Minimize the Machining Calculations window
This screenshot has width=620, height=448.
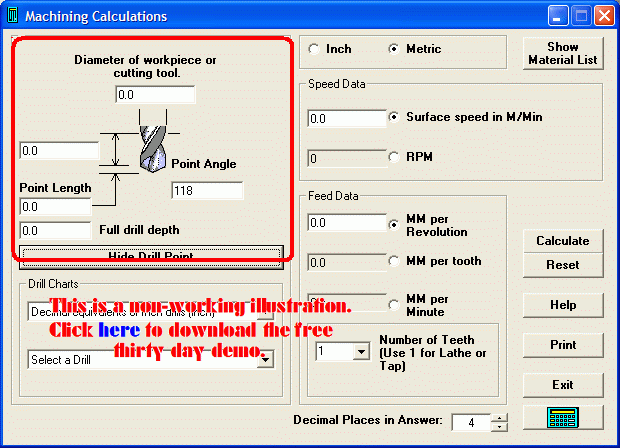(x=558, y=16)
